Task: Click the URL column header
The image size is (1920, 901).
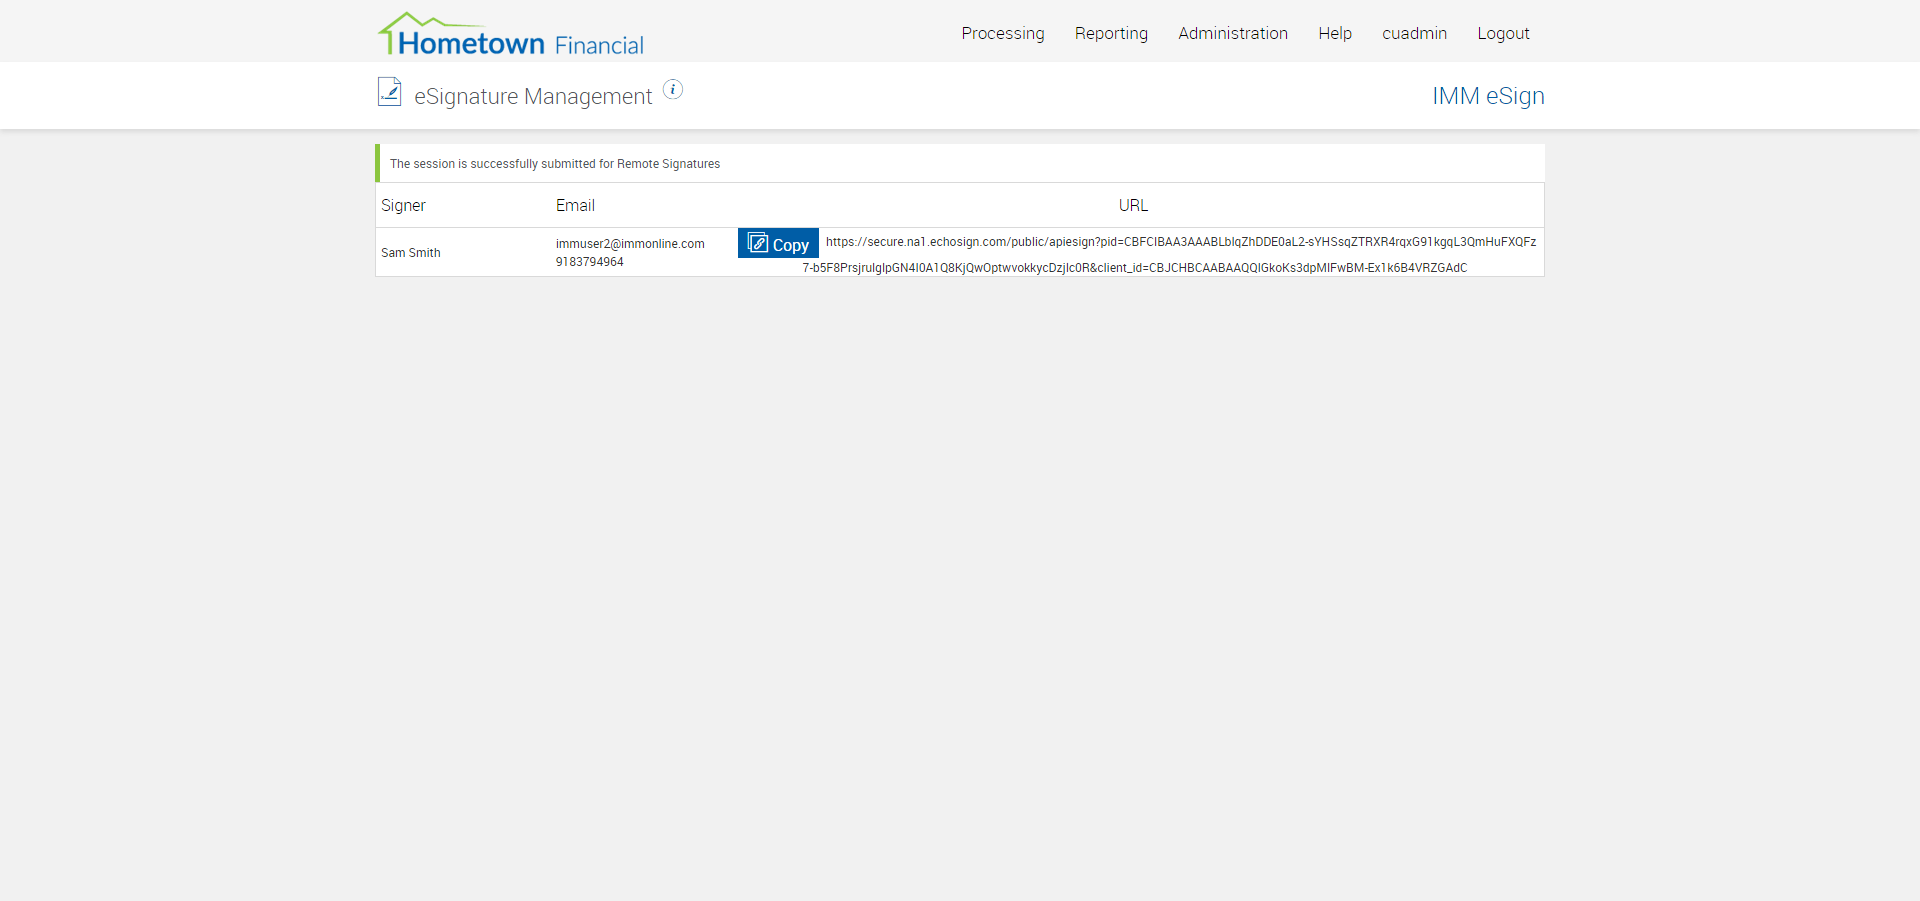Action: click(1133, 205)
